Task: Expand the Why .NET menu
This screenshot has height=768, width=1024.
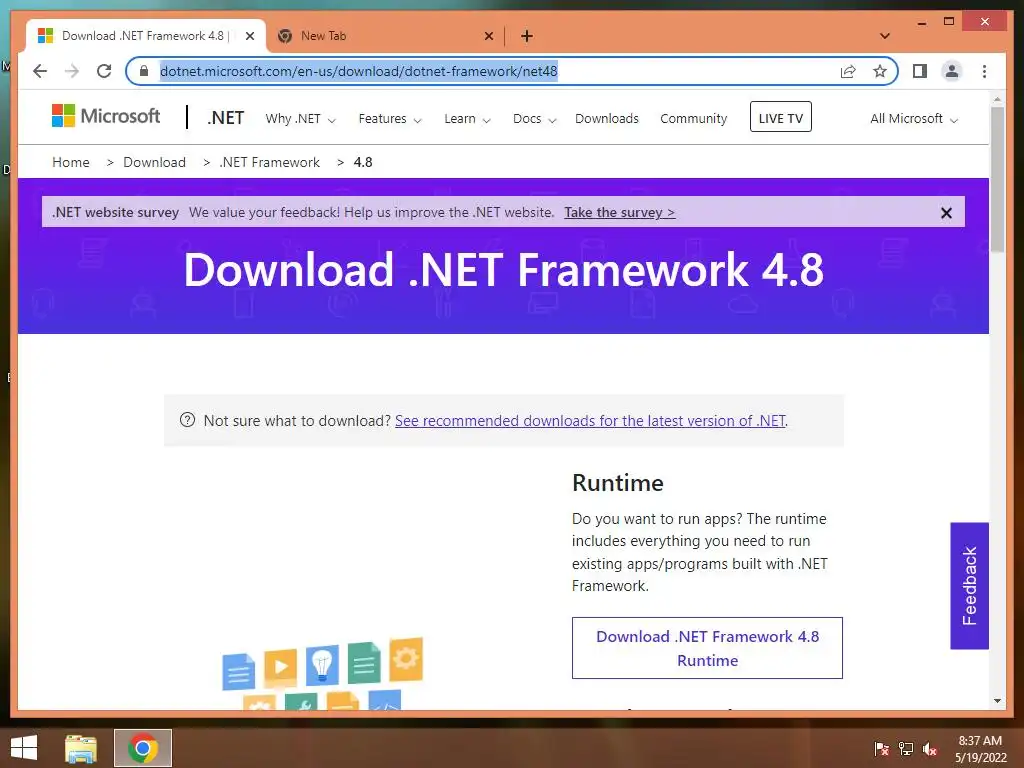Action: pos(300,119)
